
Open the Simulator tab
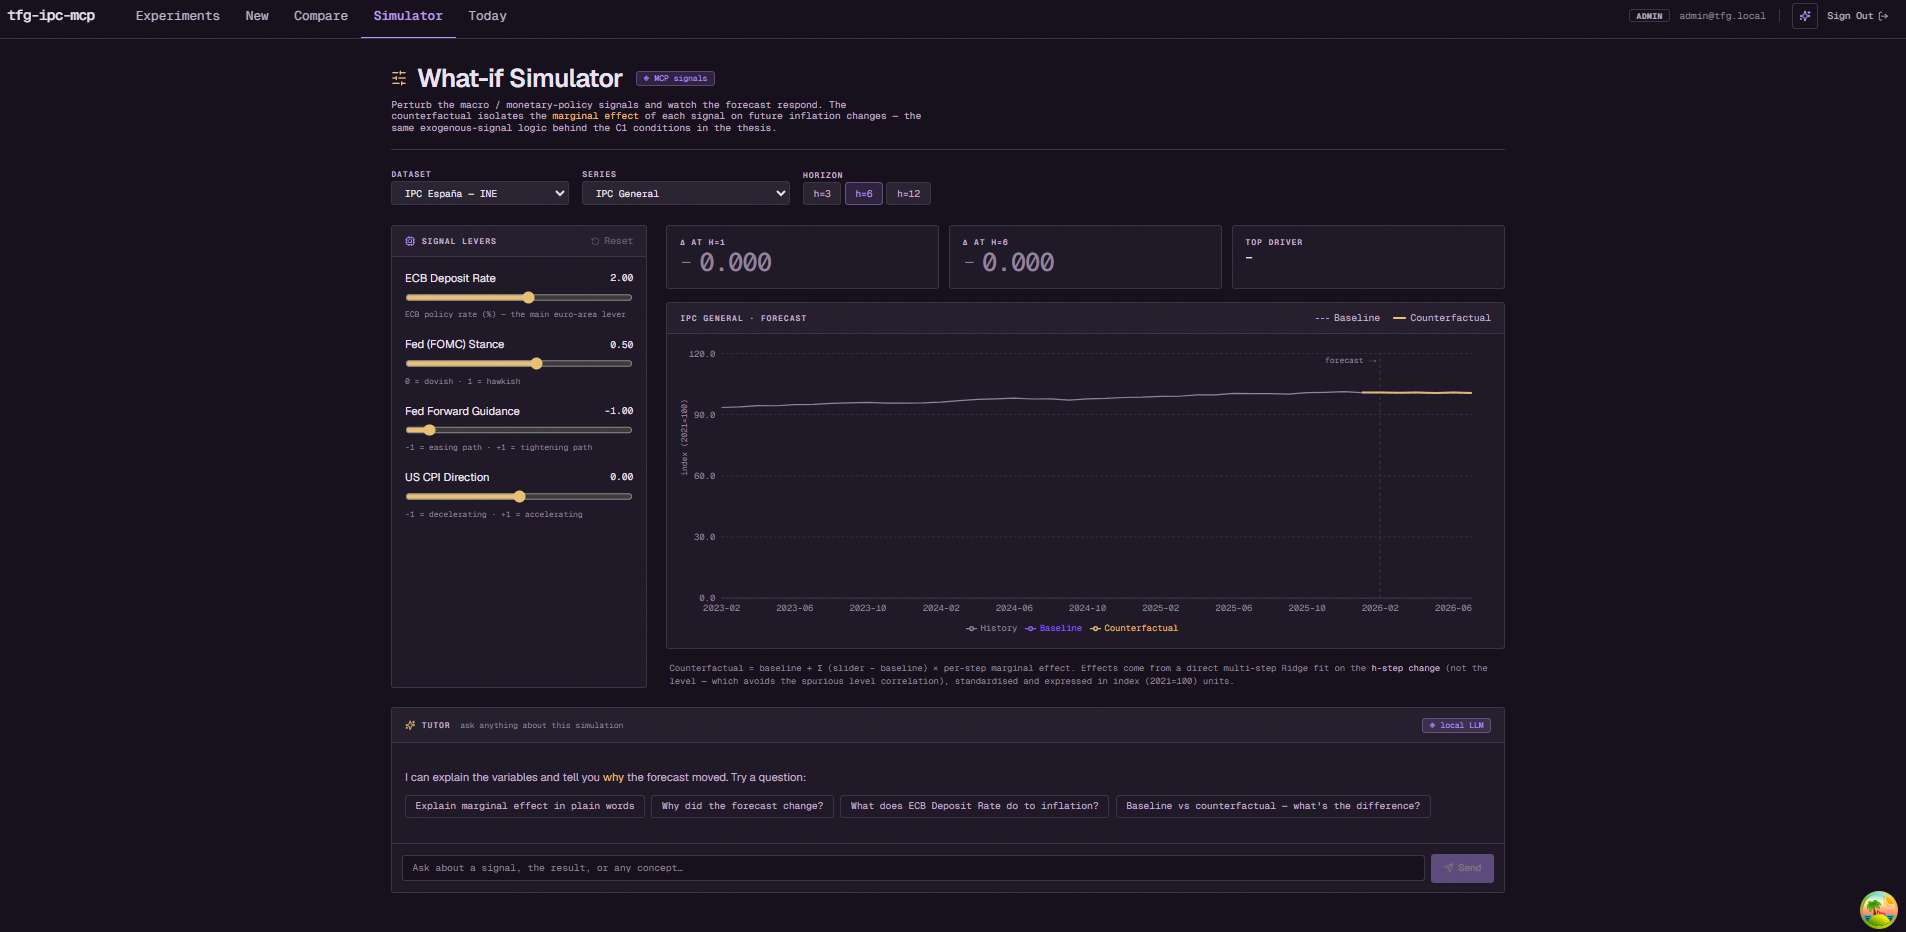[x=408, y=16]
